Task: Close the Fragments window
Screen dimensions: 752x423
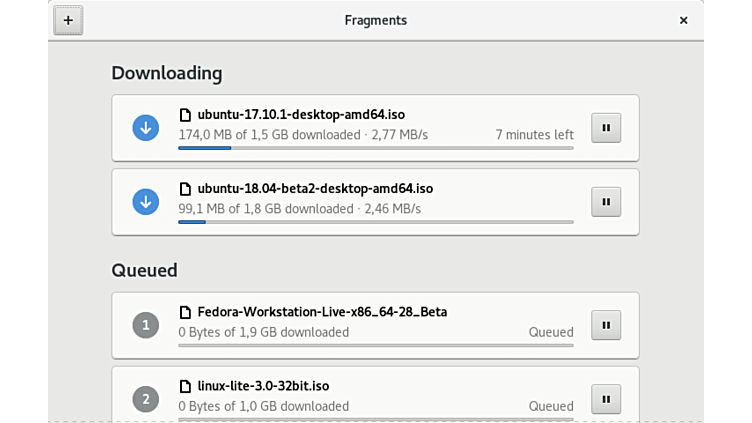Action: tap(684, 20)
